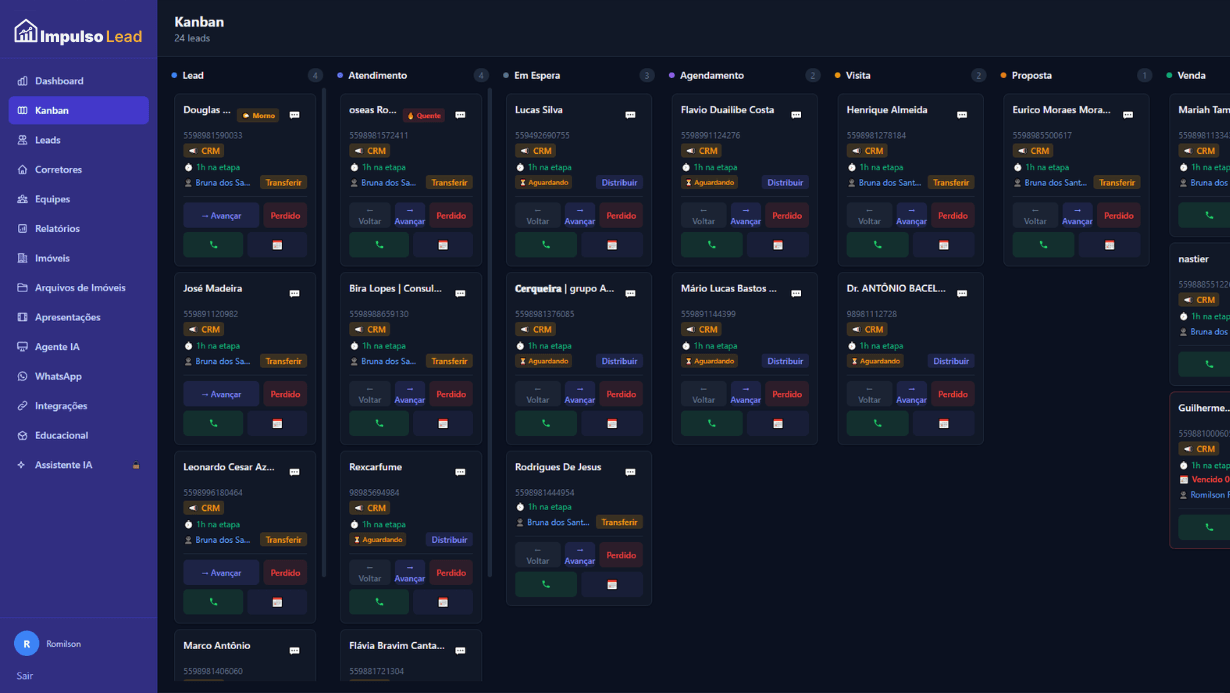Viewport: 1230px width, 693px height.
Task: Click phone number 5598981590033
Action: pyautogui.click(x=213, y=135)
